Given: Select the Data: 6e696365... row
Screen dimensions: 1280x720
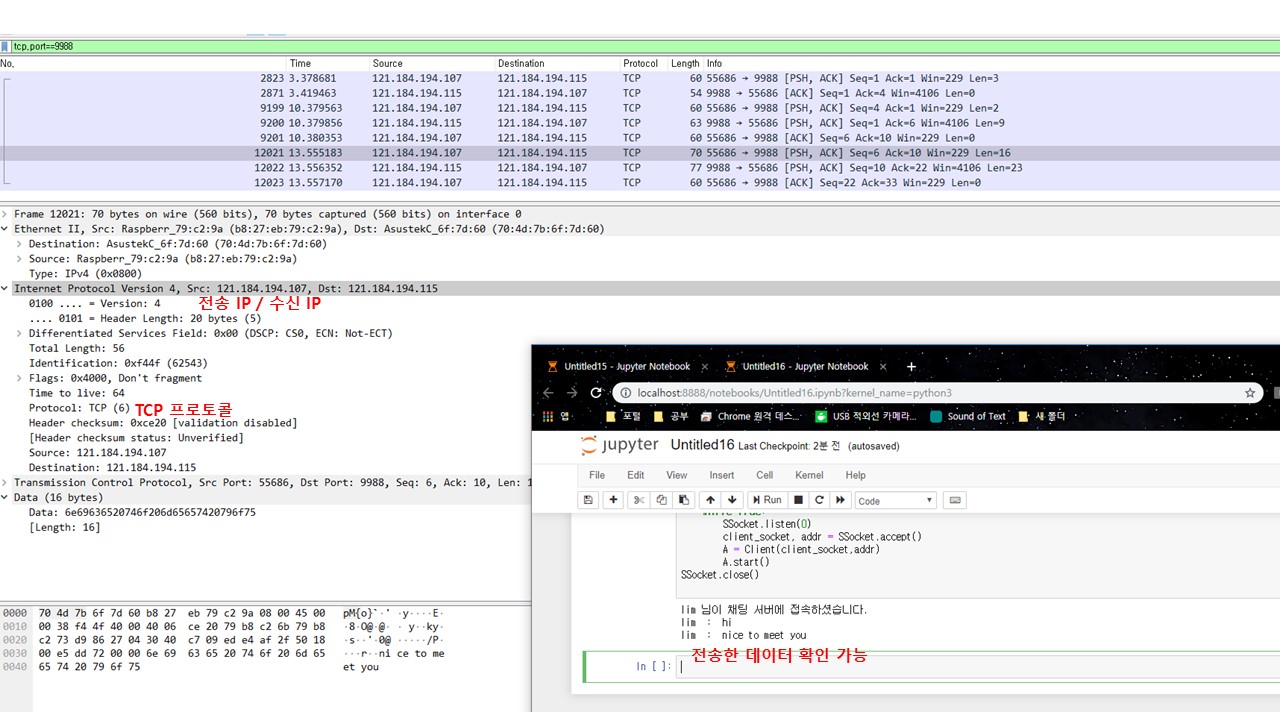Looking at the screenshot, I should pos(142,512).
